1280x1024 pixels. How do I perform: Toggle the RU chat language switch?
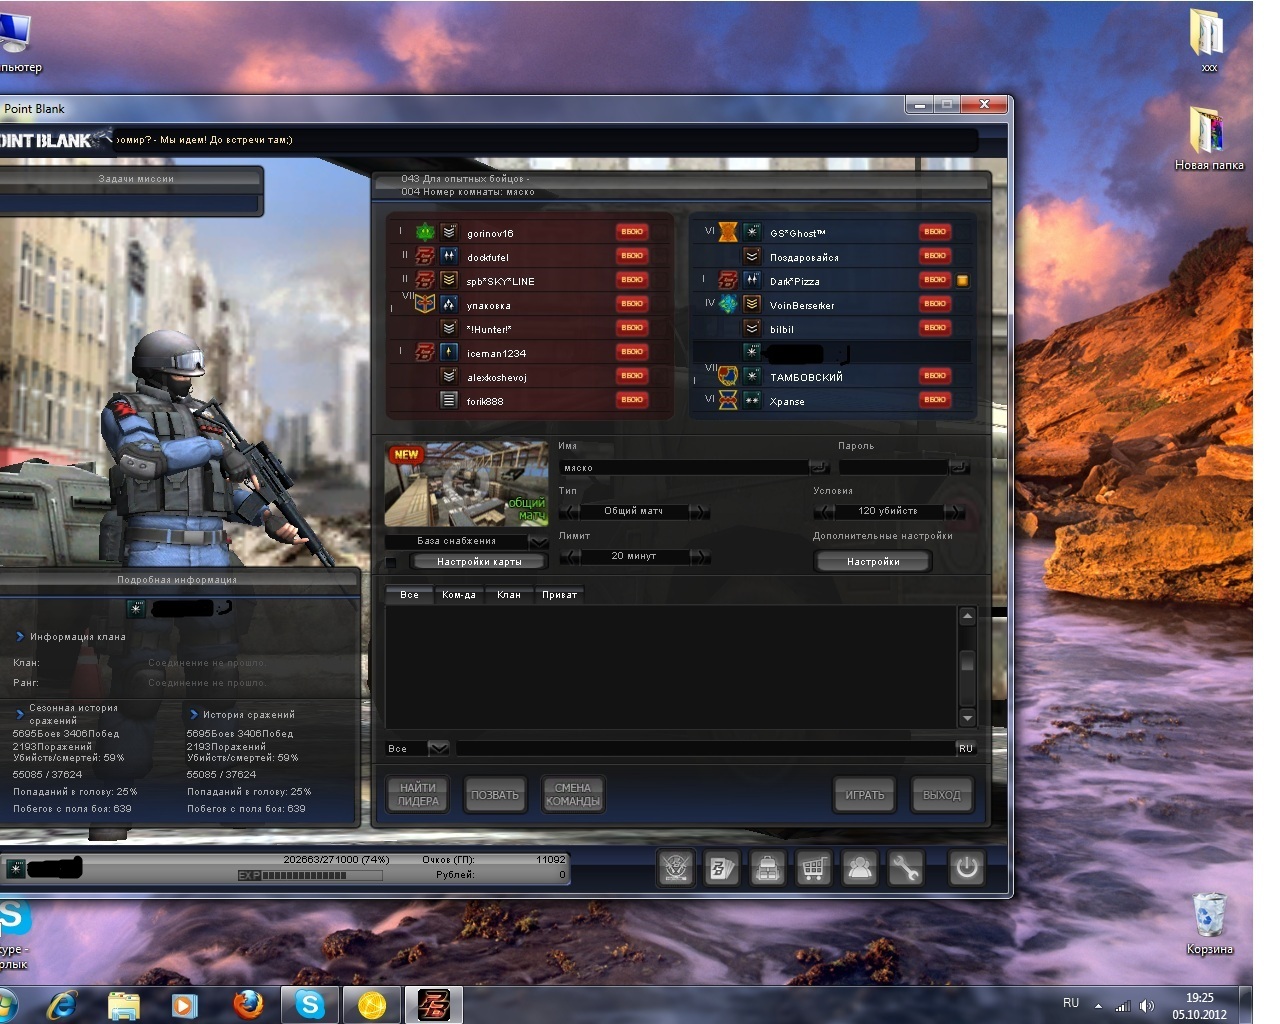click(x=965, y=748)
